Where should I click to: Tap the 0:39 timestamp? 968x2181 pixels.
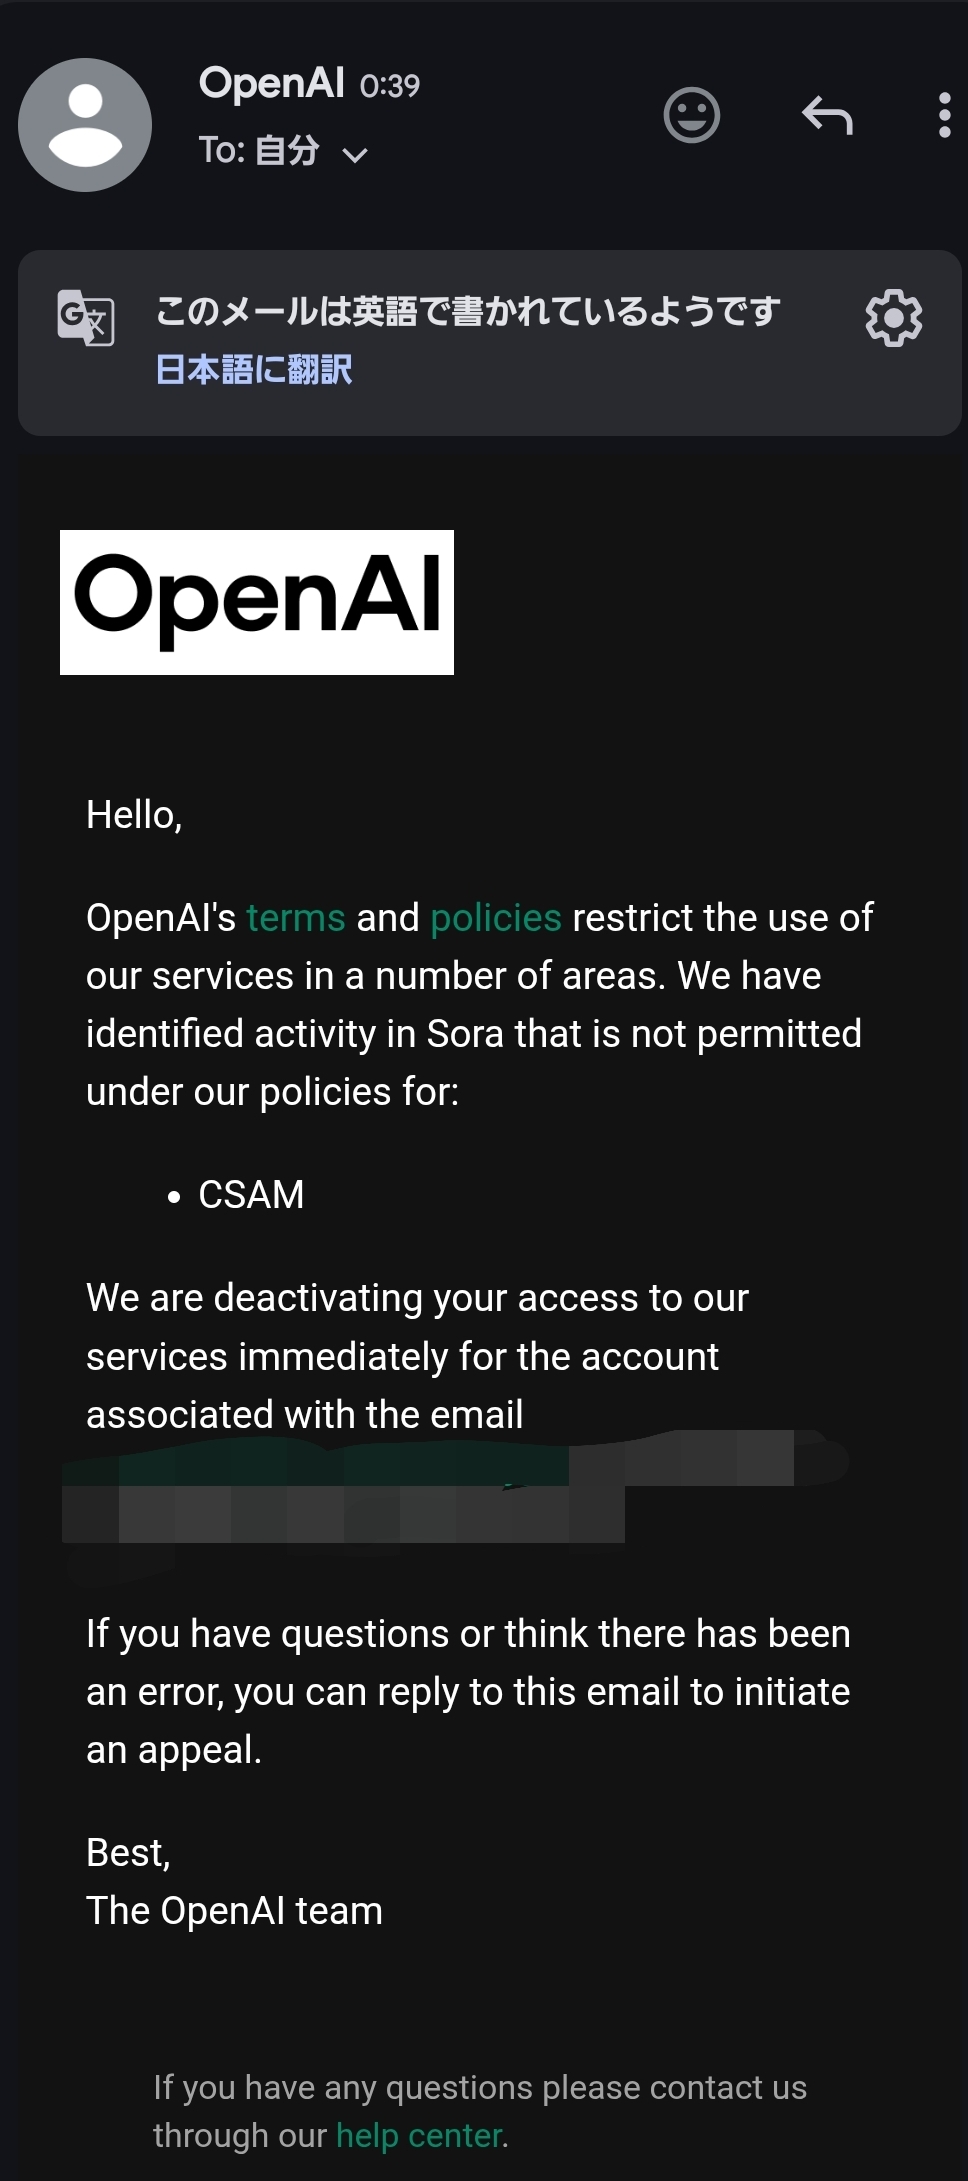390,86
